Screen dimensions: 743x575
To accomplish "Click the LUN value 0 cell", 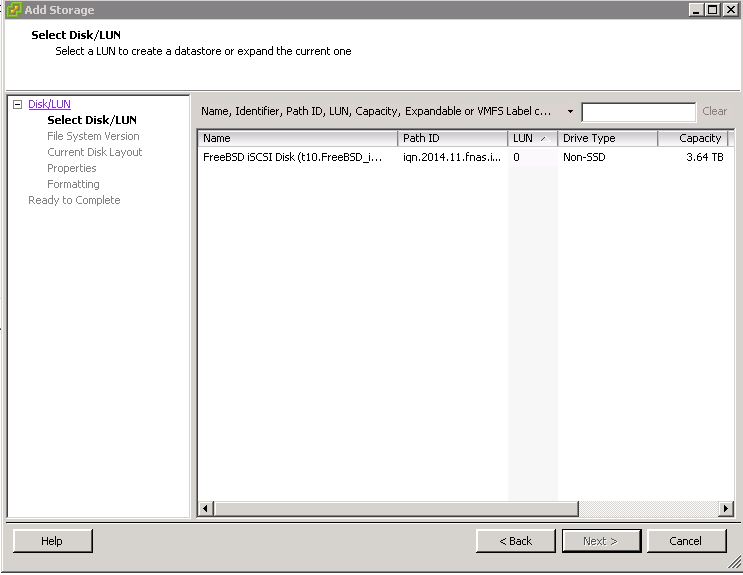I will (x=516, y=157).
